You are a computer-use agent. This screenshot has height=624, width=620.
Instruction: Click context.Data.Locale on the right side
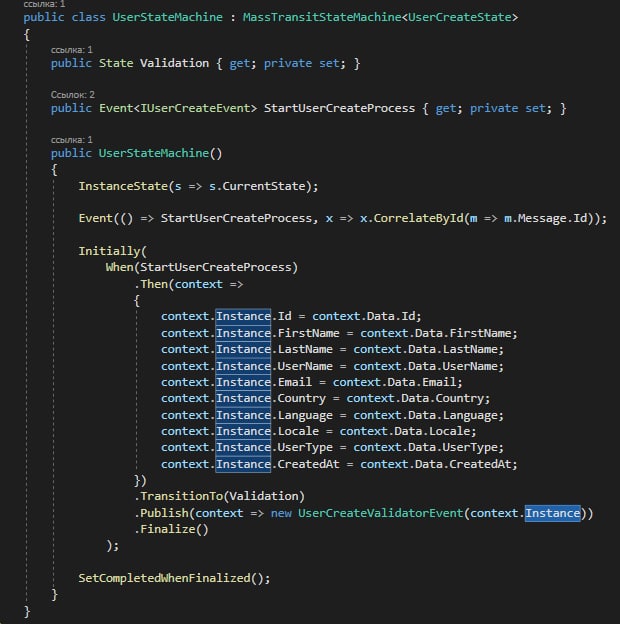tap(405, 431)
